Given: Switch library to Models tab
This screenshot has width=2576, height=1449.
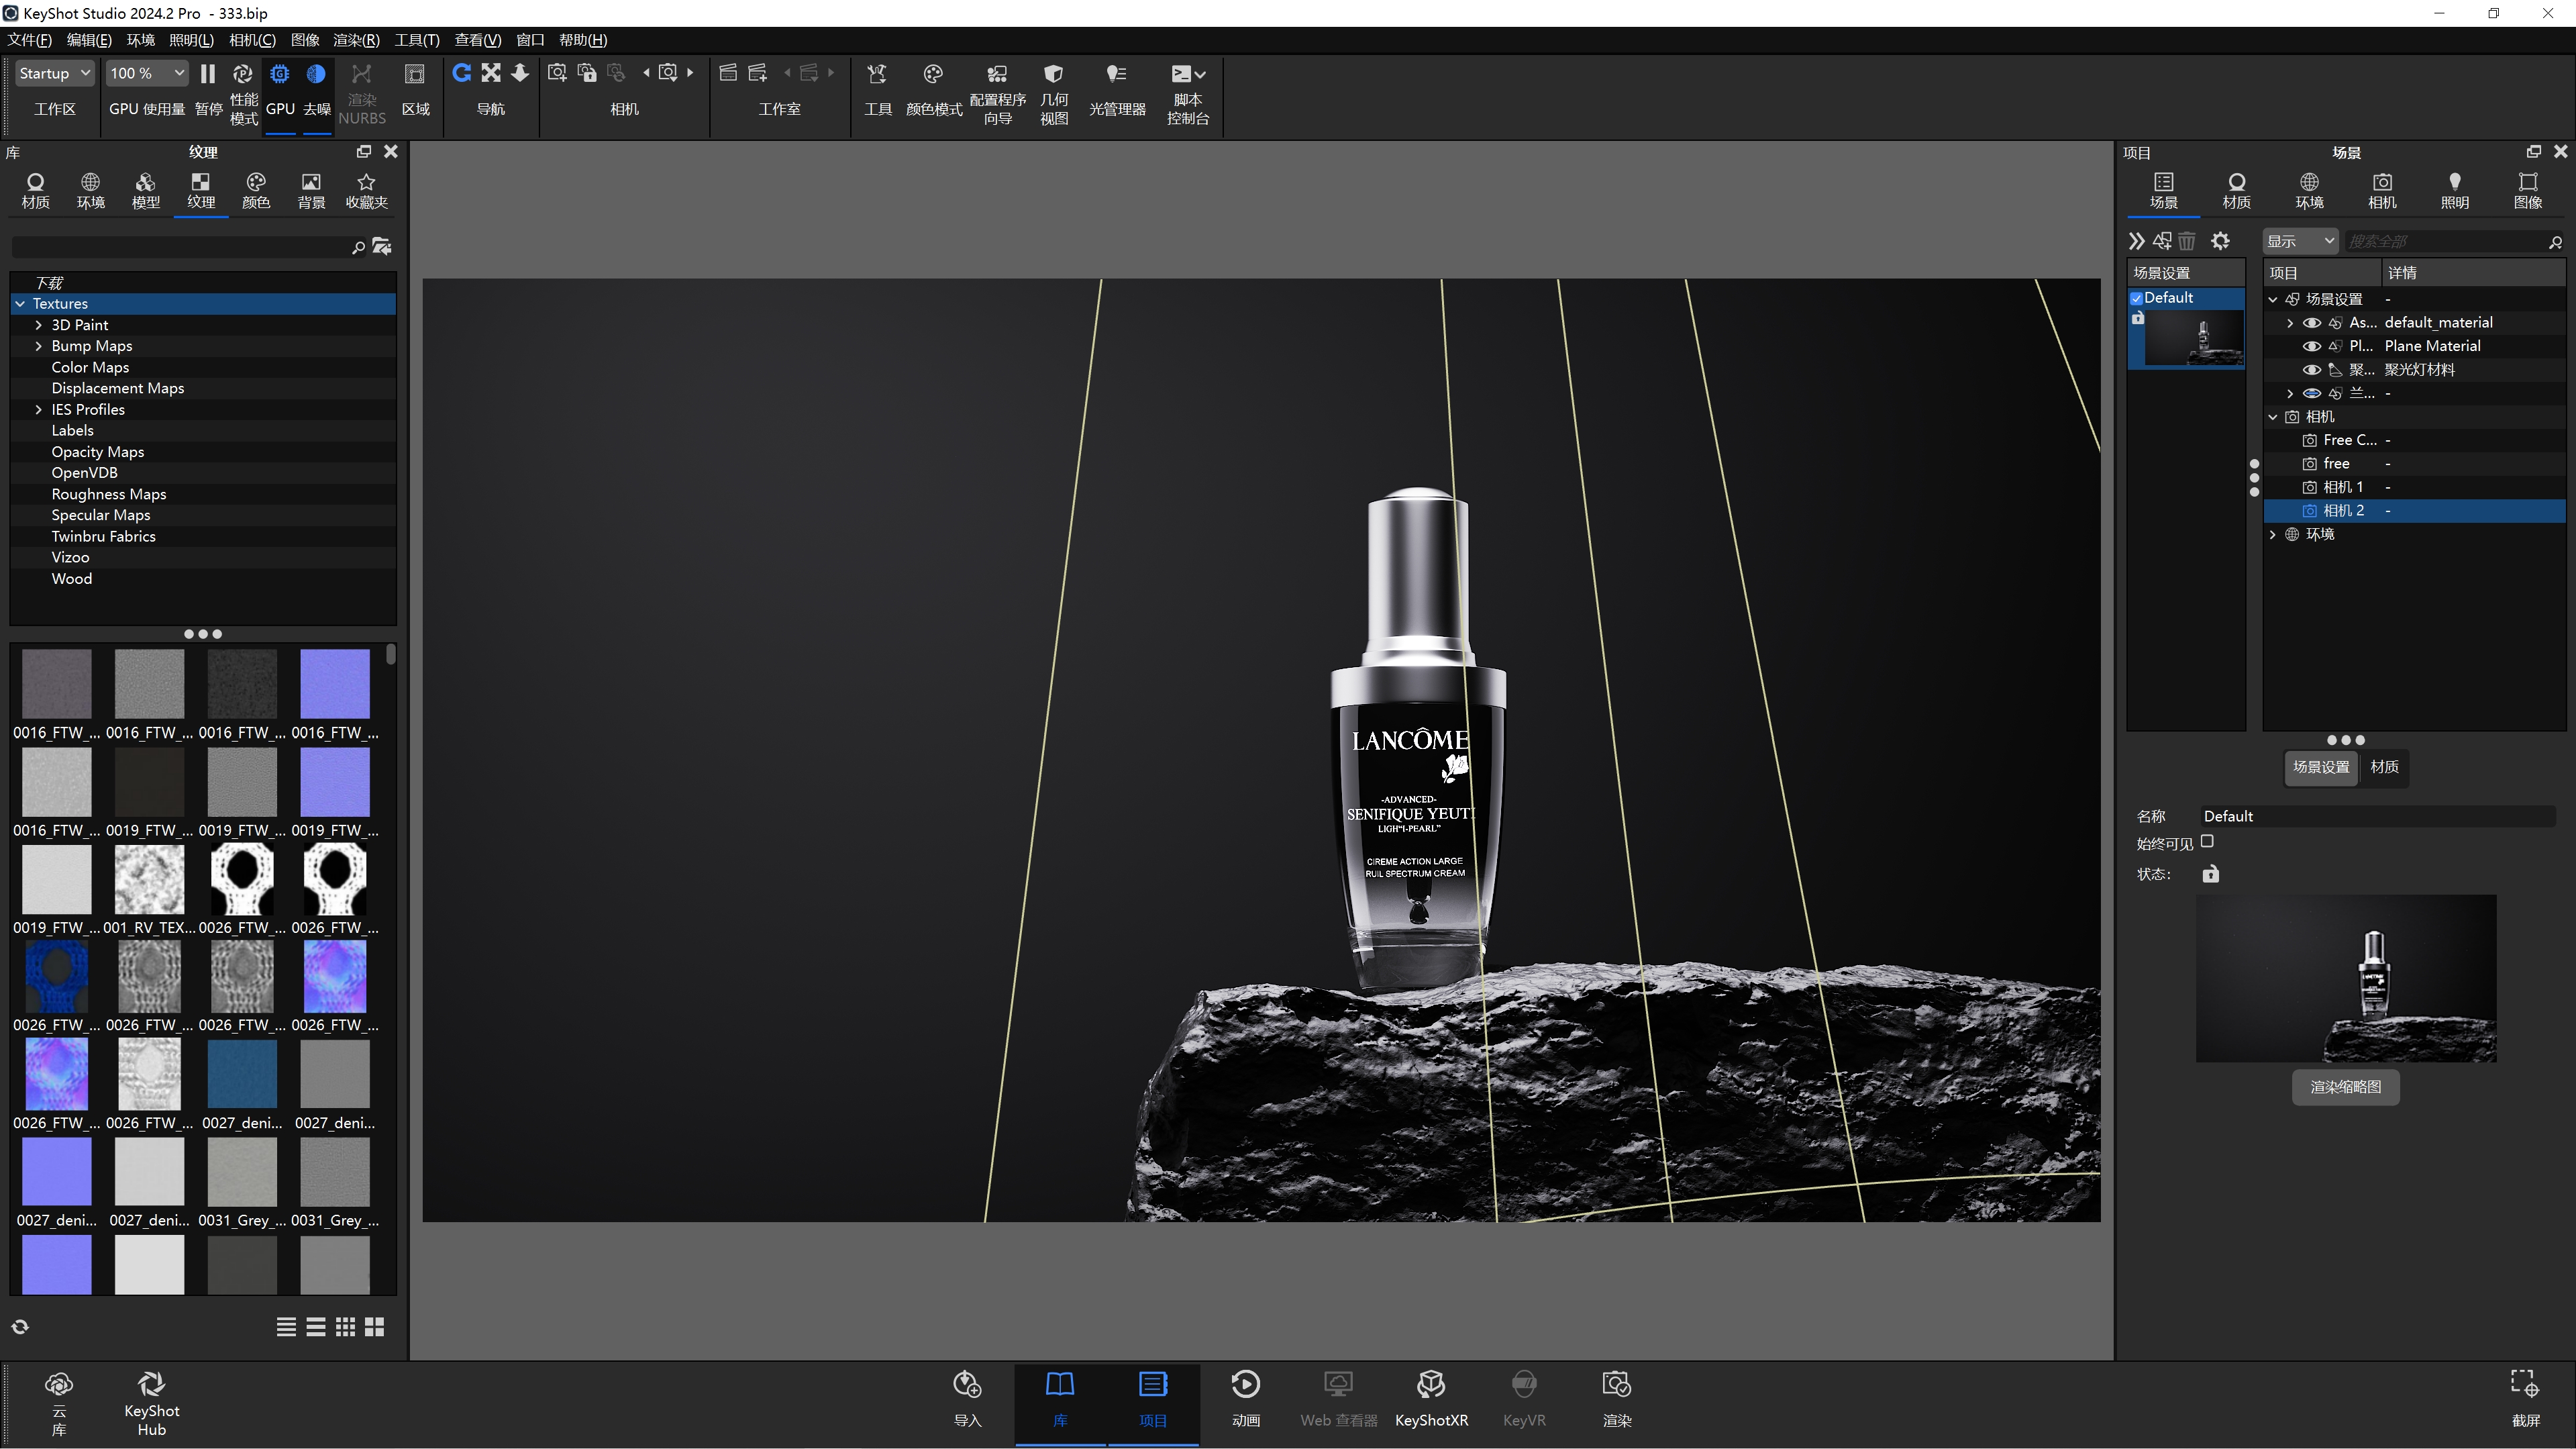Looking at the screenshot, I should click(146, 190).
